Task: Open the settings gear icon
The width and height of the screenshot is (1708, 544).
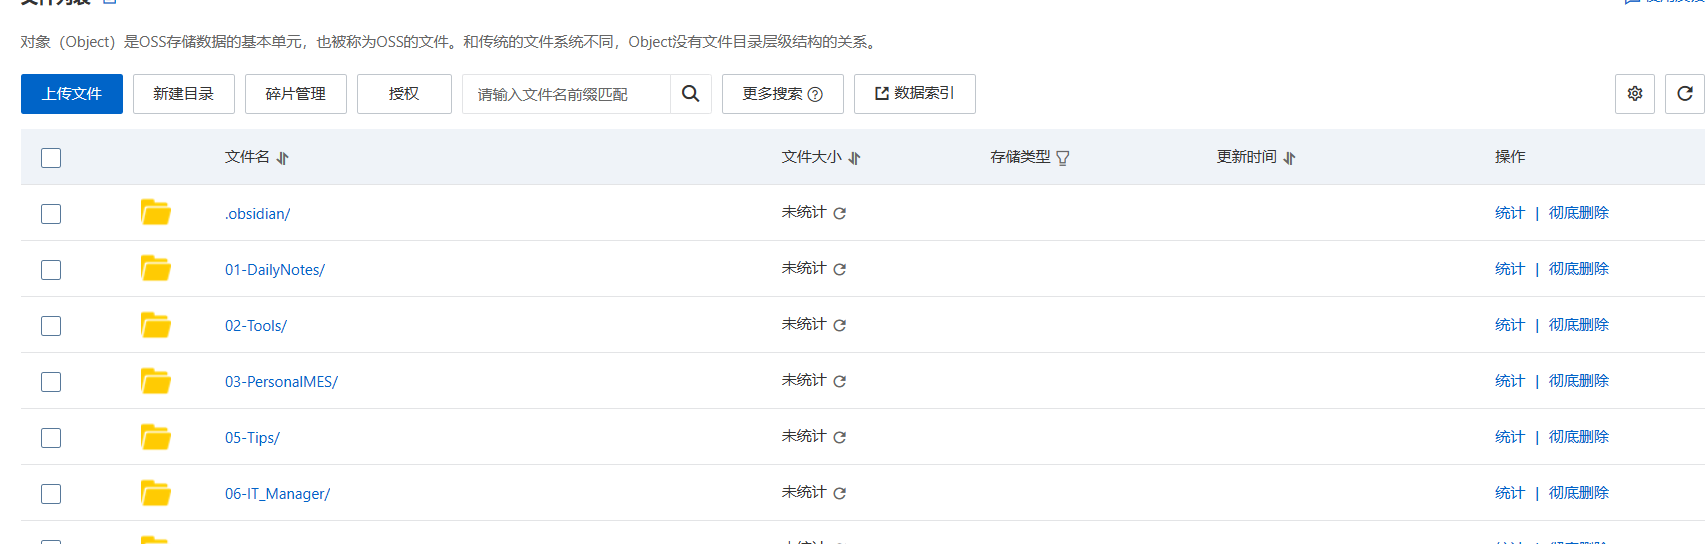Action: coord(1635,94)
